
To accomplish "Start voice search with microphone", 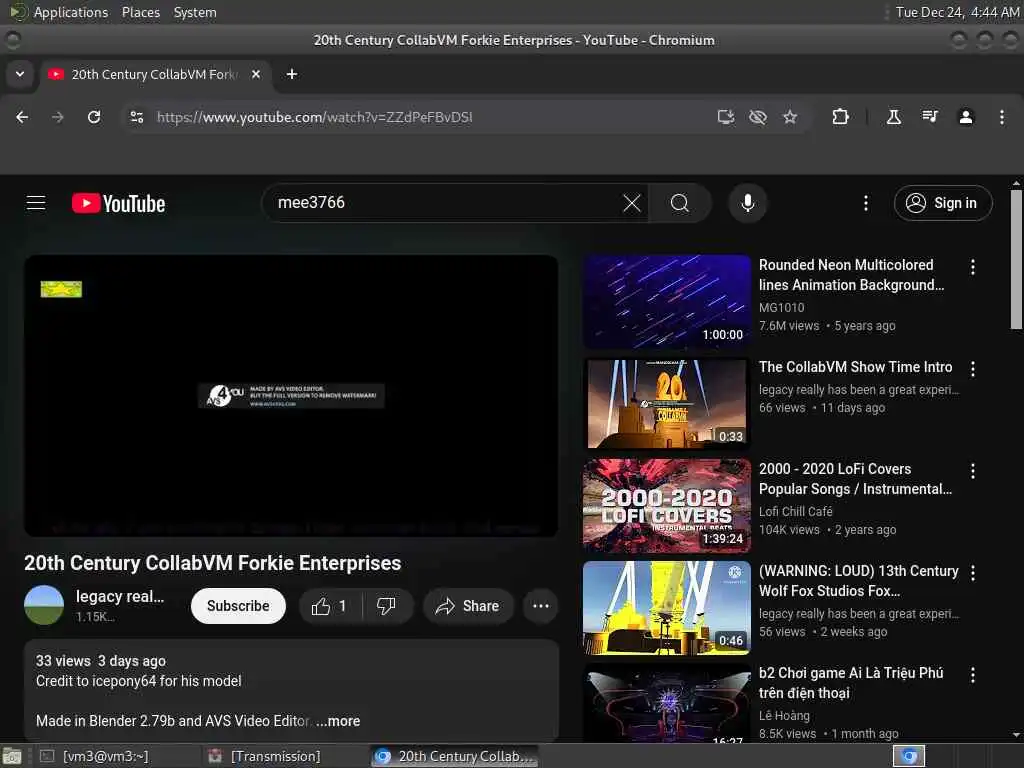I will (x=748, y=203).
